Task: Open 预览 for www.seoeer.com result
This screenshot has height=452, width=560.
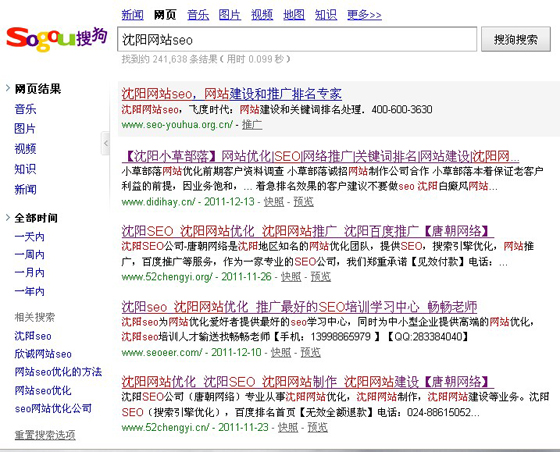Action: click(x=311, y=352)
